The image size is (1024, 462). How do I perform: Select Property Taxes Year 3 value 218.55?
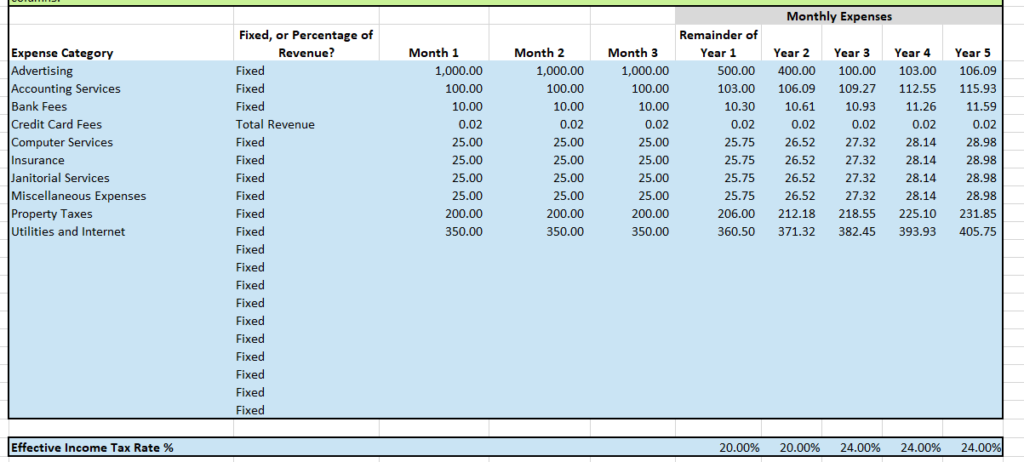pos(857,214)
